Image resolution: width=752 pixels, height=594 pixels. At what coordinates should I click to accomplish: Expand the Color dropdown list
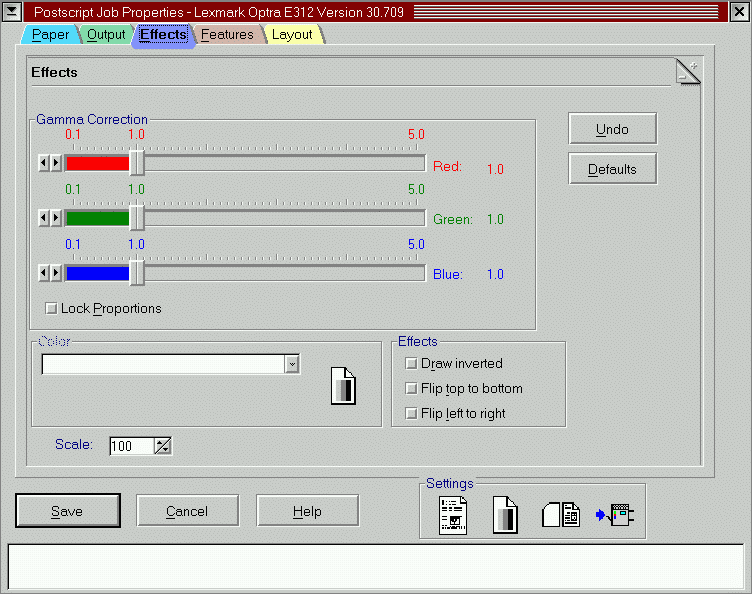coord(292,364)
